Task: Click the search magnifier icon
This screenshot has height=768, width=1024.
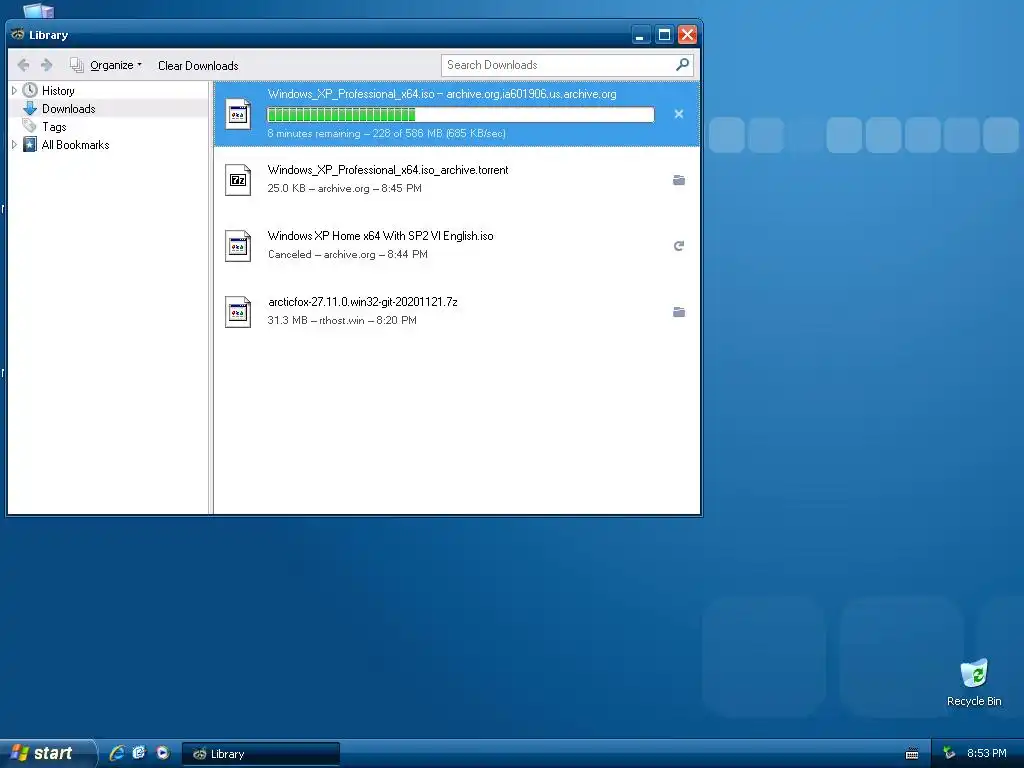Action: 682,65
